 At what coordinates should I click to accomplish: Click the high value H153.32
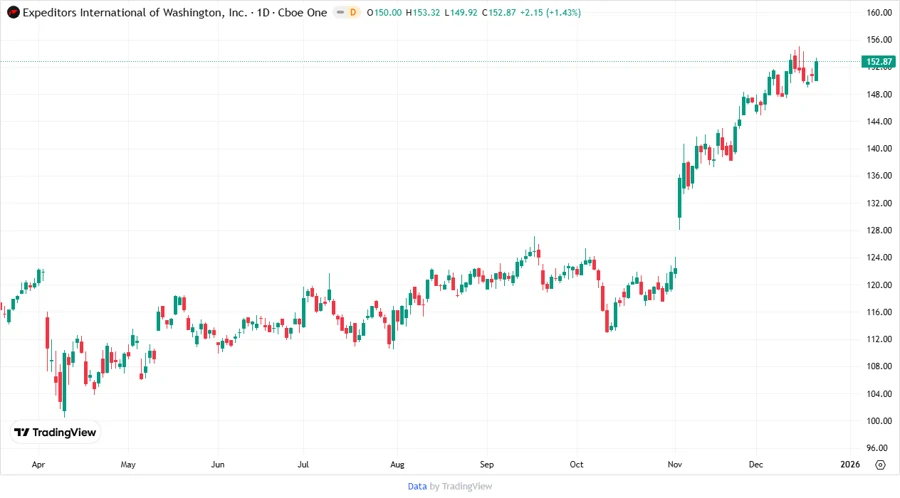423,12
